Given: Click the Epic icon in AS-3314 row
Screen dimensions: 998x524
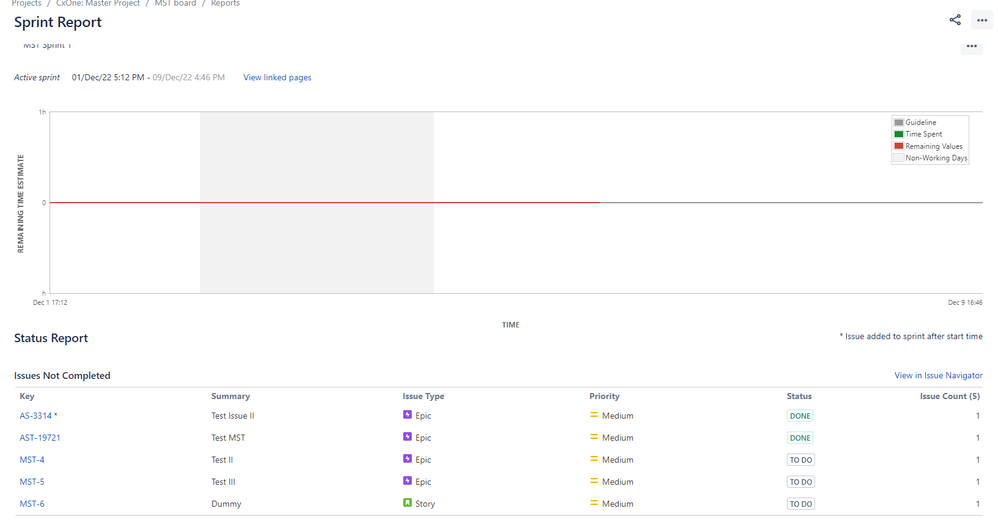Looking at the screenshot, I should click(407, 414).
